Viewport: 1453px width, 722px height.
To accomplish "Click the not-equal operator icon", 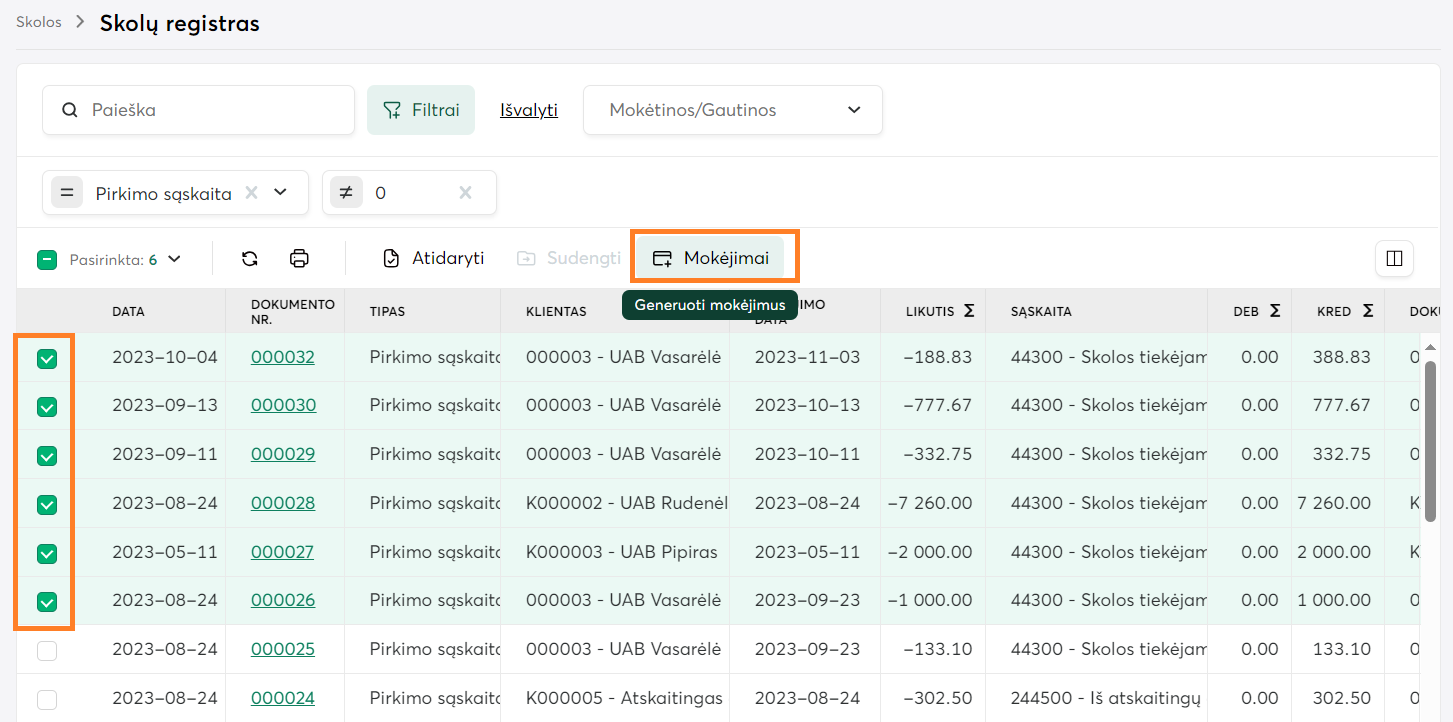I will pos(346,193).
